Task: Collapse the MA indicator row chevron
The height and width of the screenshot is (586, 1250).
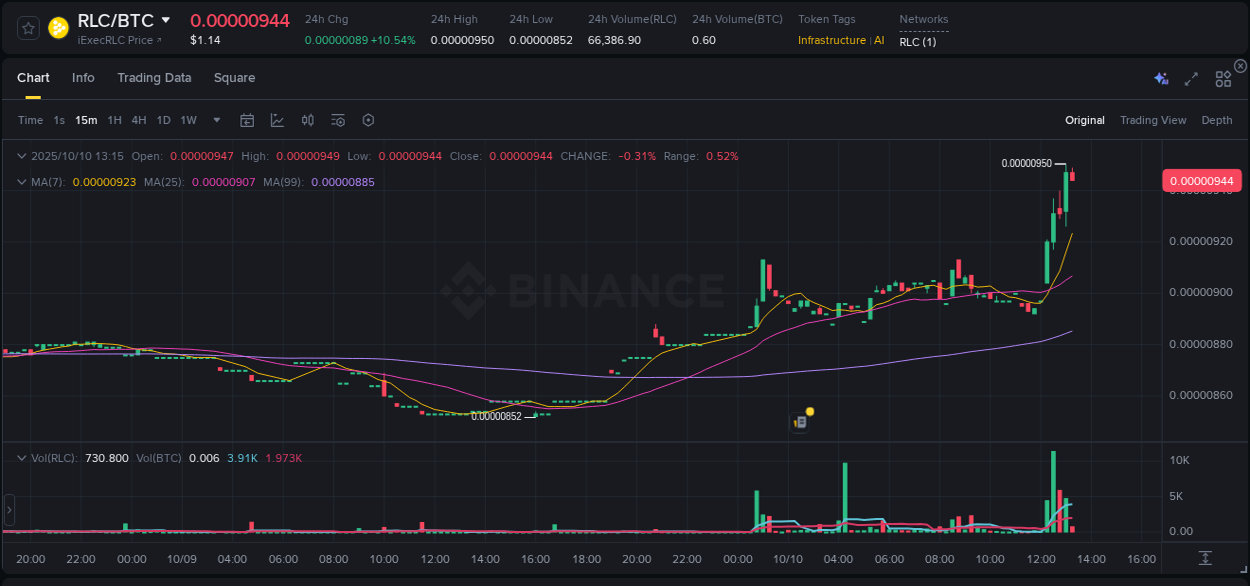Action: coord(20,181)
